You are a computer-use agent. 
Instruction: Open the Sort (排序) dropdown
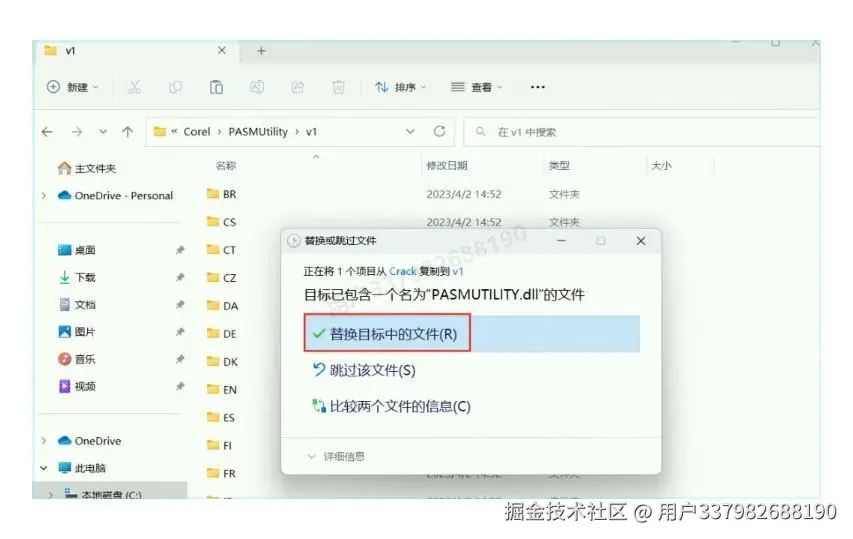pyautogui.click(x=400, y=87)
